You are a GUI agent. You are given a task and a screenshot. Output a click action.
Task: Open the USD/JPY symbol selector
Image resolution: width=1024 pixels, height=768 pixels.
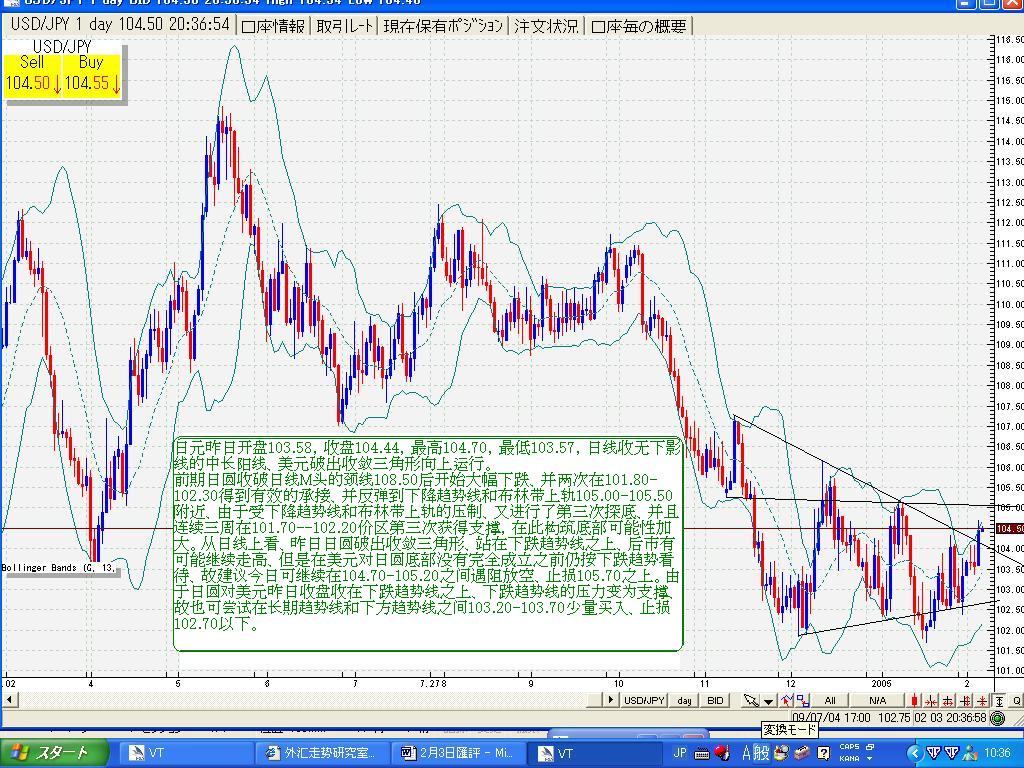point(644,701)
